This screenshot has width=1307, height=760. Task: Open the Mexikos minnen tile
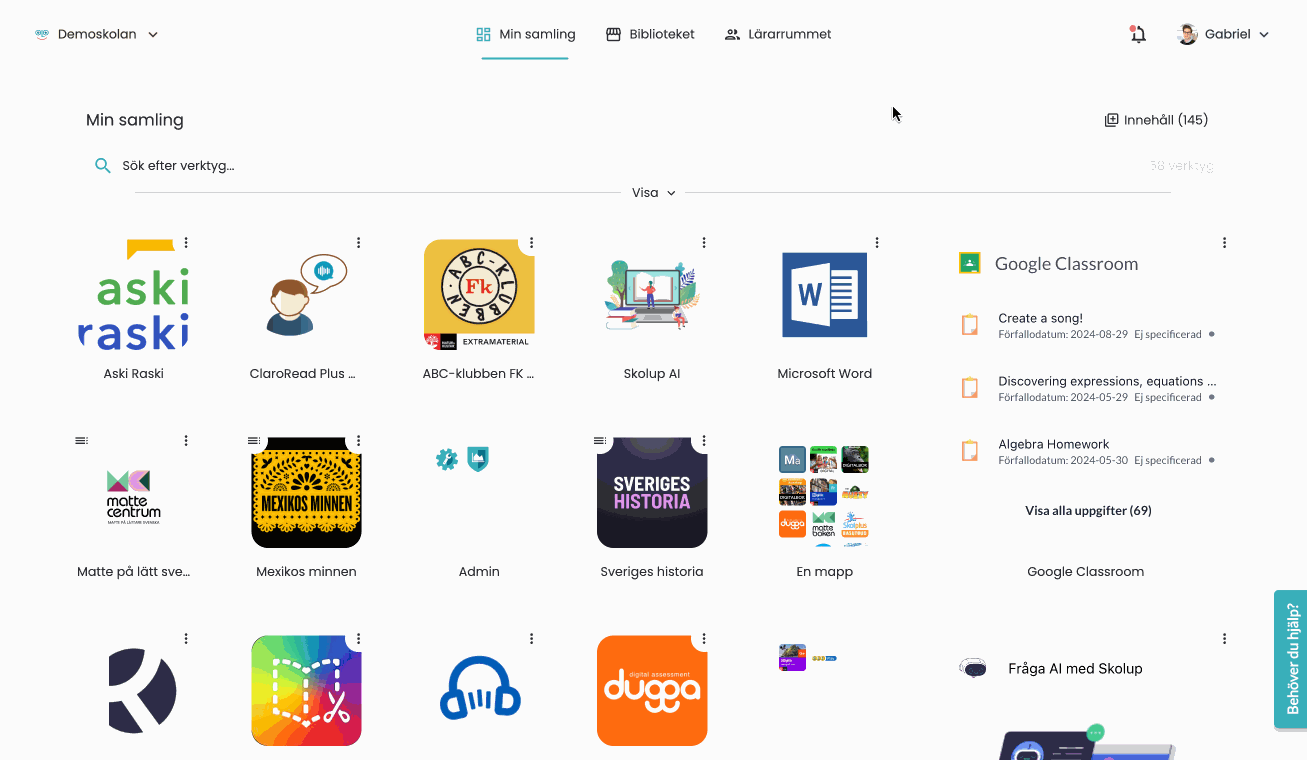(306, 492)
